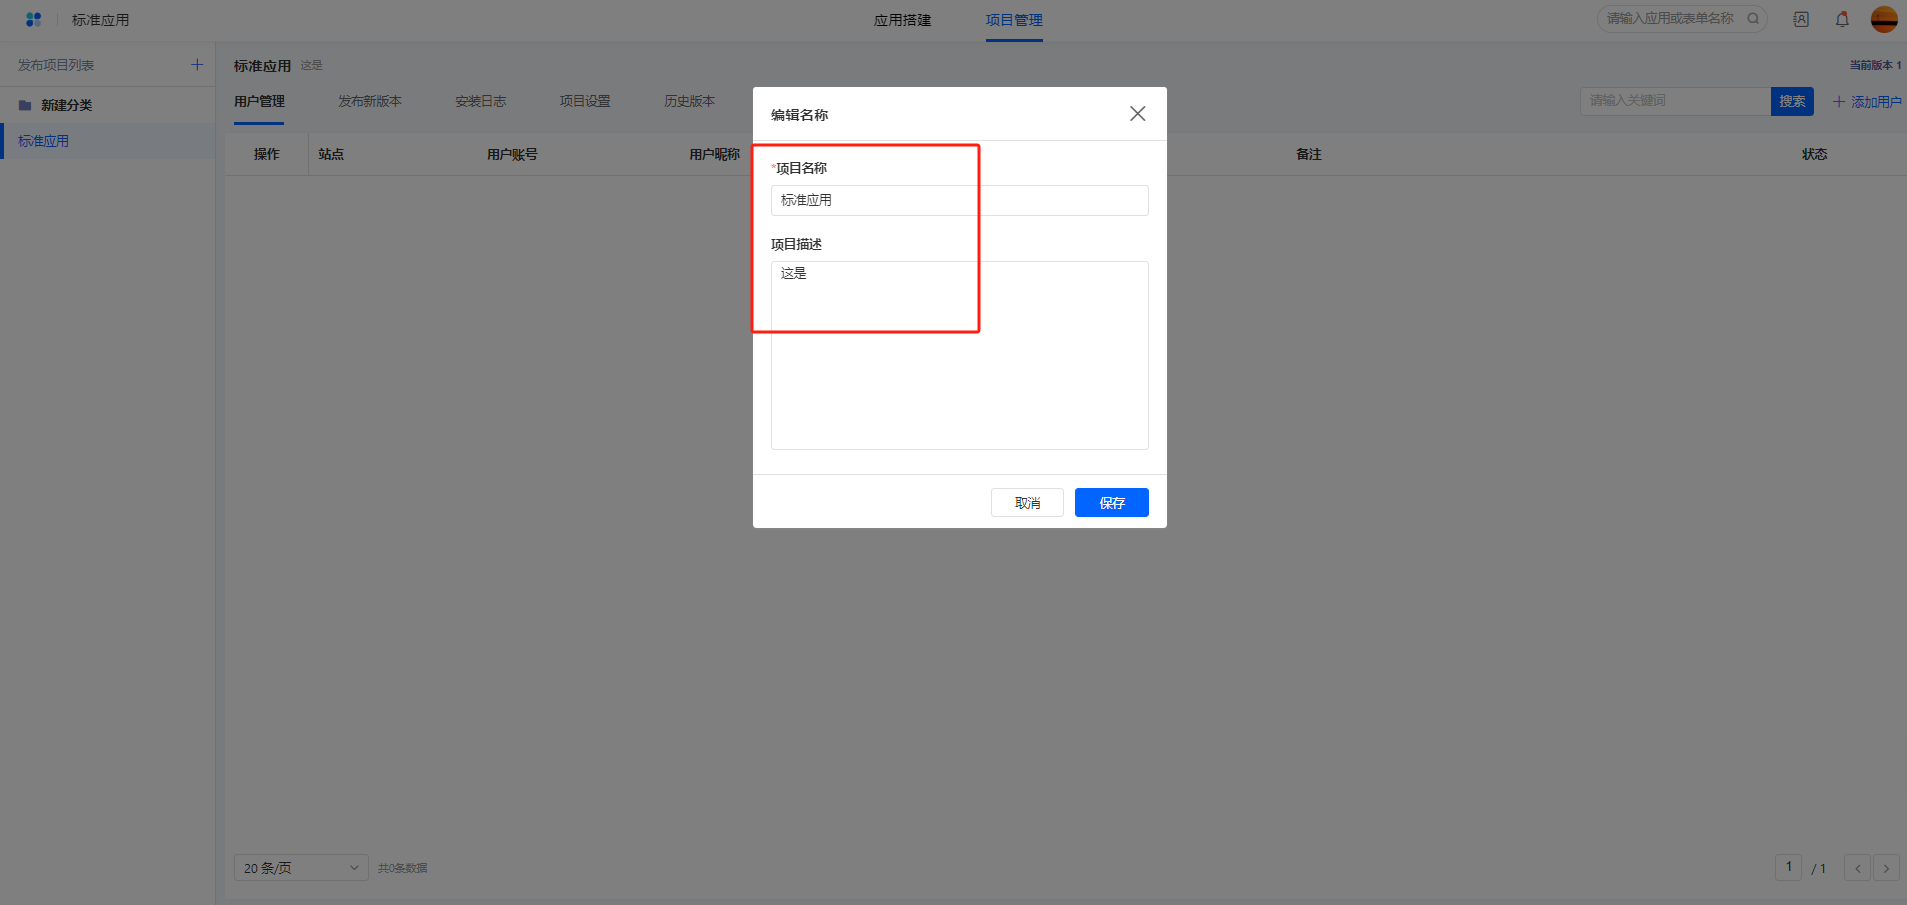1907x905 pixels.
Task: Click into the 项目描述 text area
Action: [x=959, y=355]
